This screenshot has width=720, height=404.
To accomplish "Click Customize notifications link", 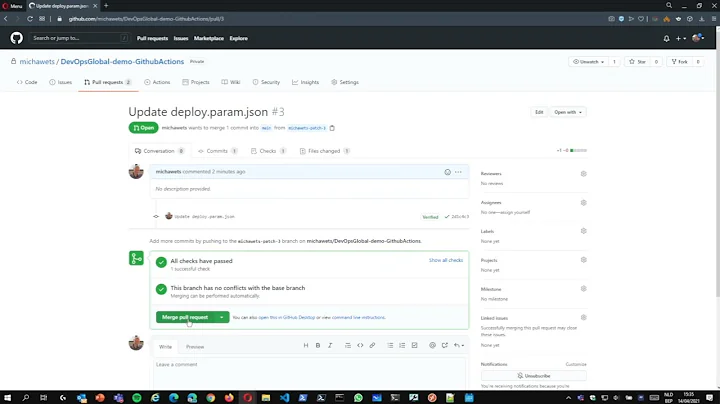I will pos(576,365).
